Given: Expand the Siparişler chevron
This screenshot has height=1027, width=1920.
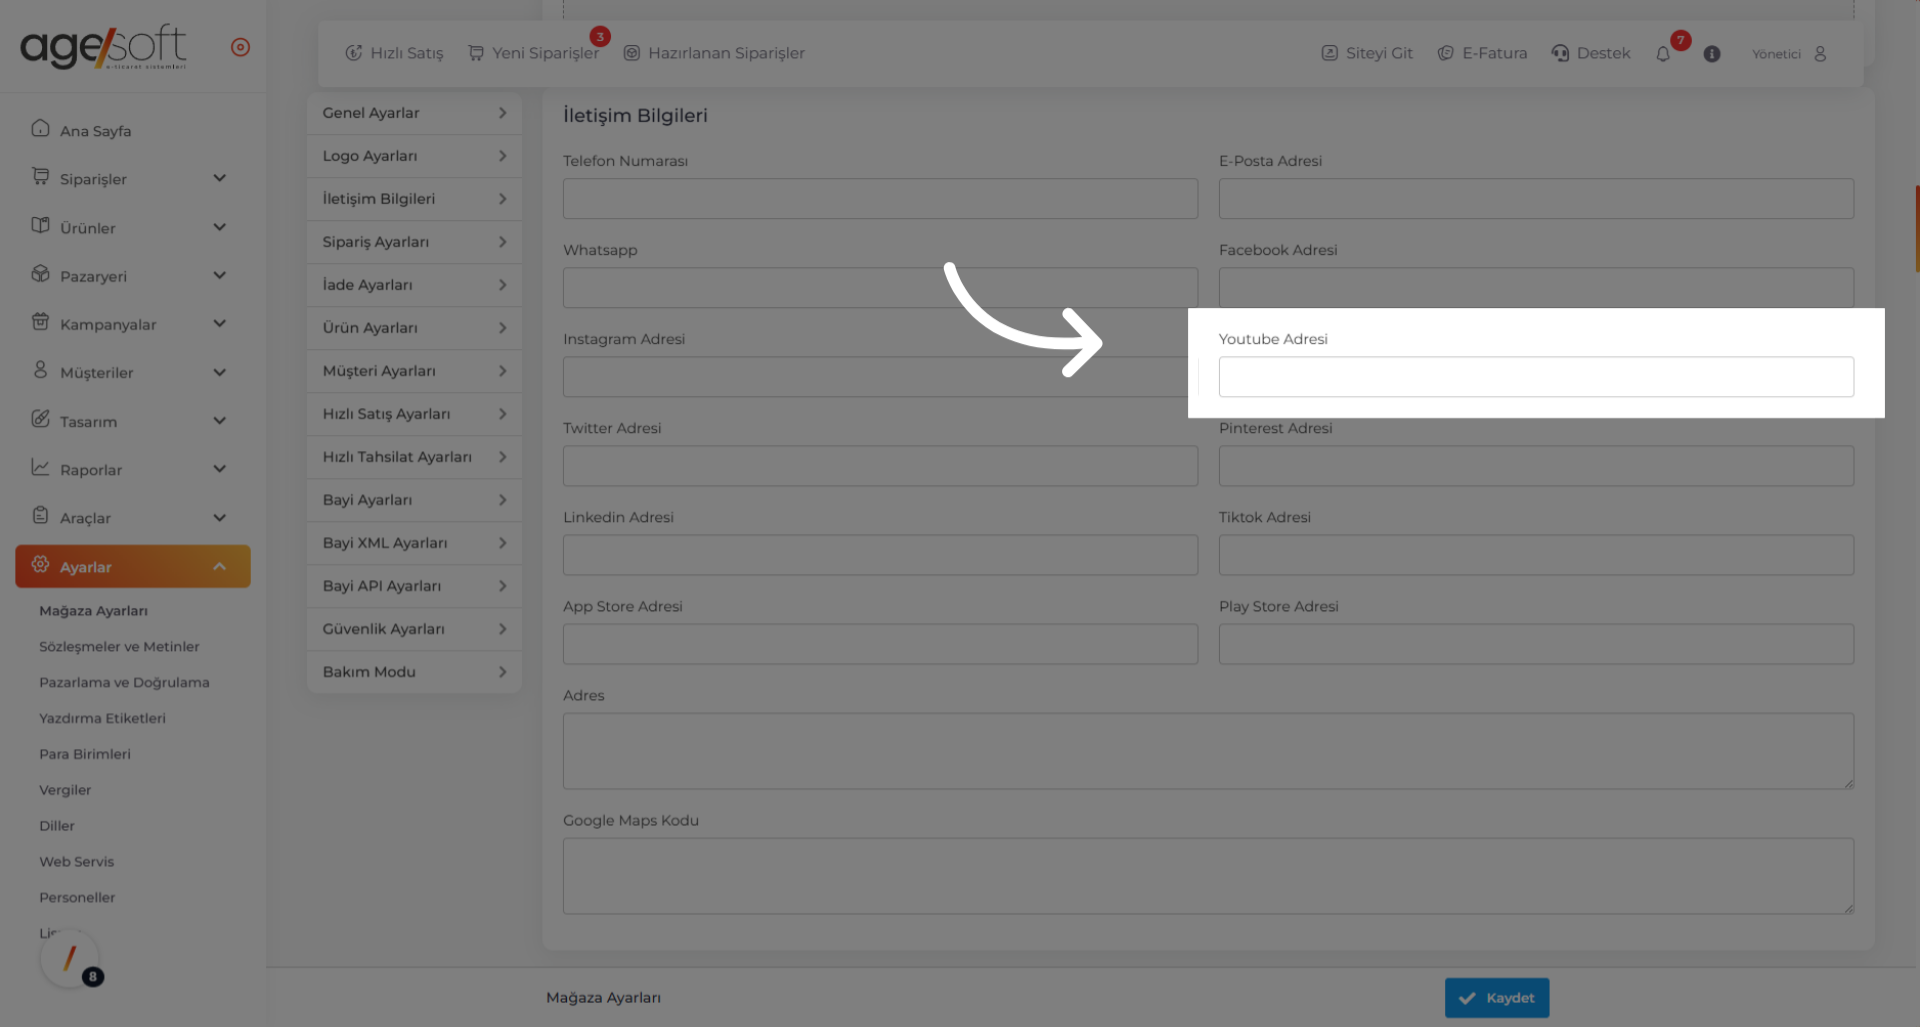Looking at the screenshot, I should [220, 178].
